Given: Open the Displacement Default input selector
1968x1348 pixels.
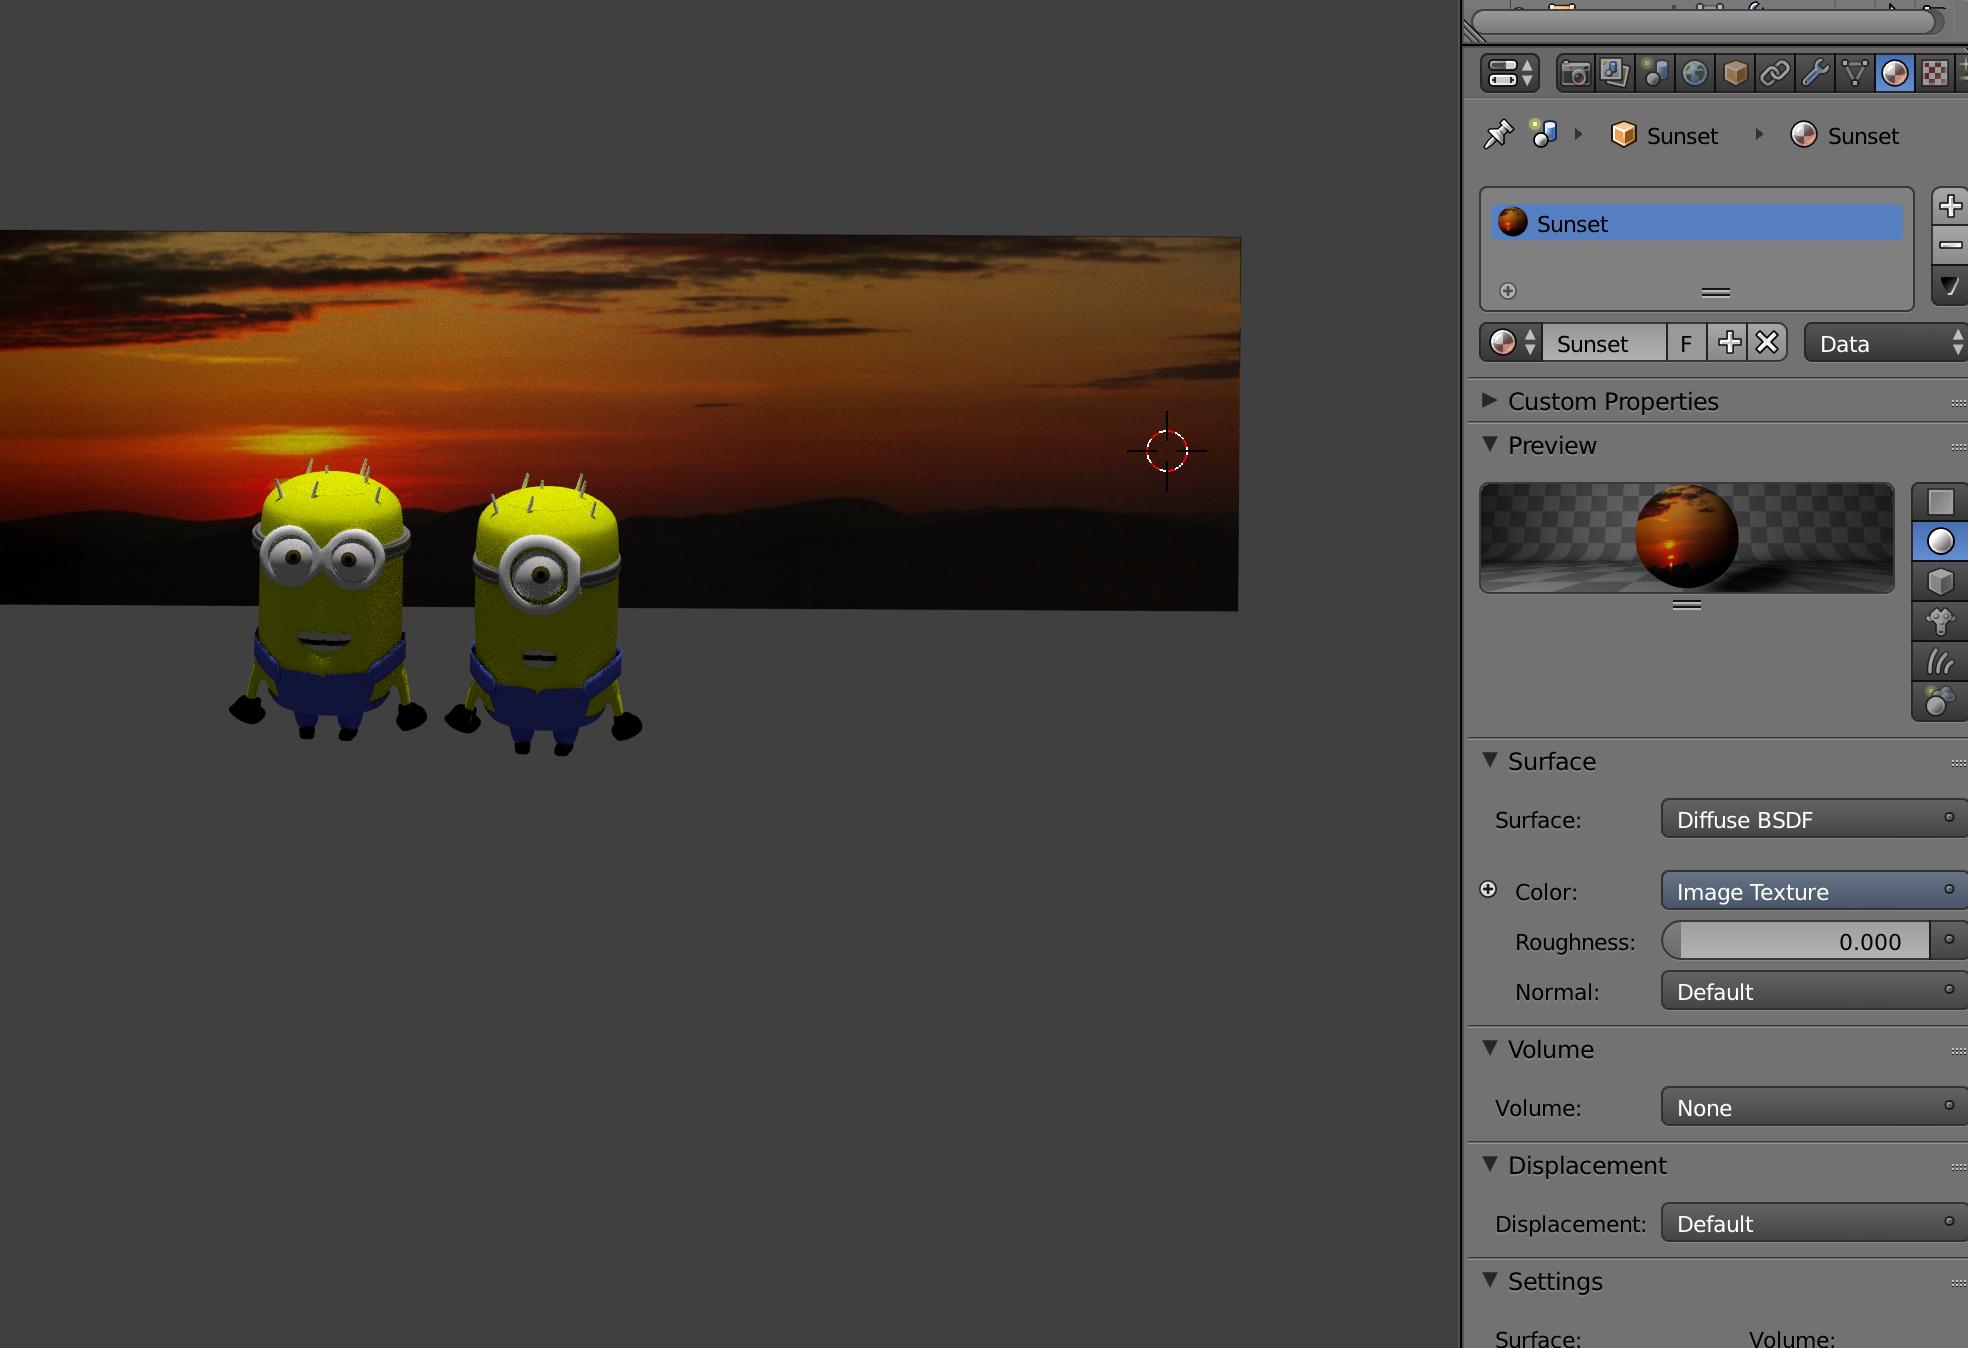Looking at the screenshot, I should (1814, 1223).
